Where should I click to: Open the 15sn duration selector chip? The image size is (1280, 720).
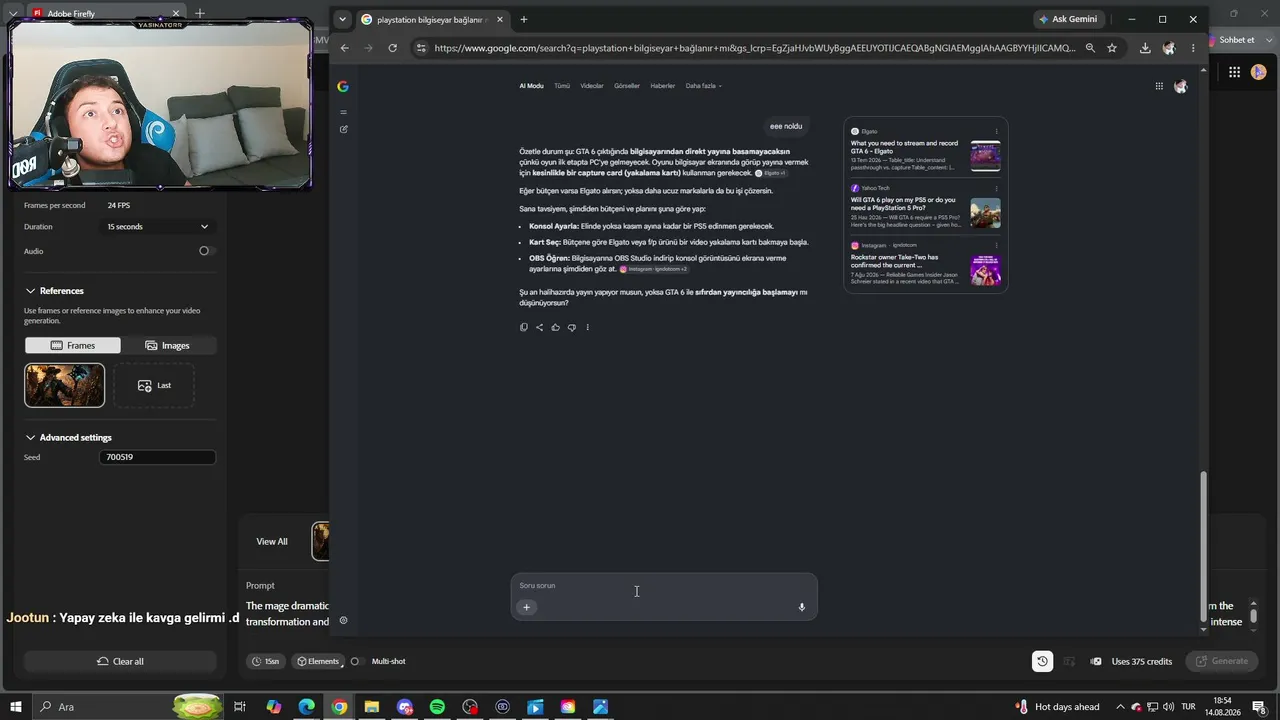tap(266, 661)
